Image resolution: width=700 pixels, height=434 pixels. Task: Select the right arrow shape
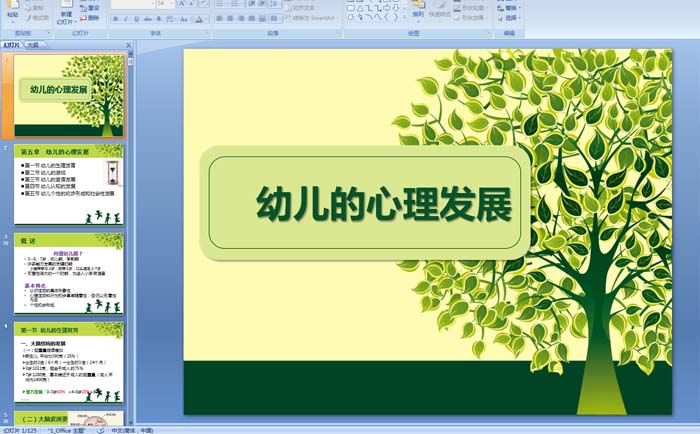pos(387,8)
